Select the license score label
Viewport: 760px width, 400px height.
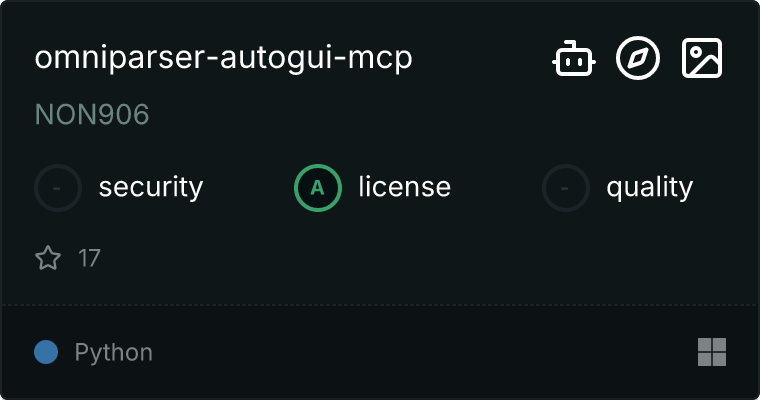click(405, 188)
